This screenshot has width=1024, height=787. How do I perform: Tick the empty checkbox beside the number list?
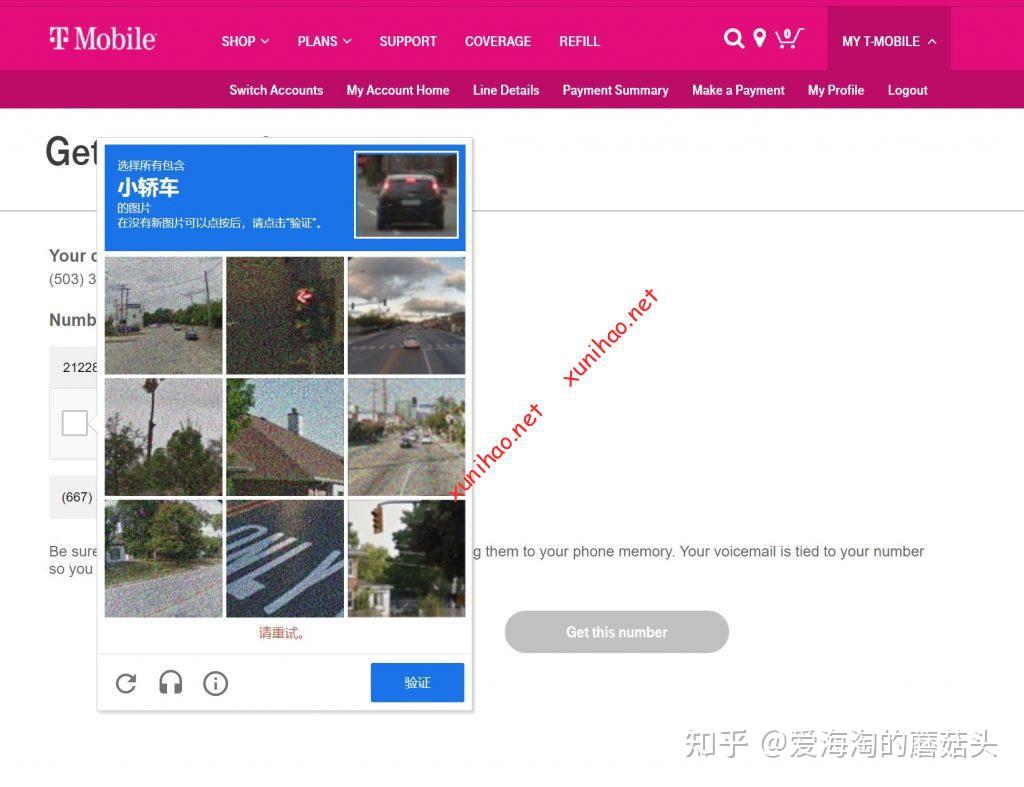pyautogui.click(x=75, y=423)
